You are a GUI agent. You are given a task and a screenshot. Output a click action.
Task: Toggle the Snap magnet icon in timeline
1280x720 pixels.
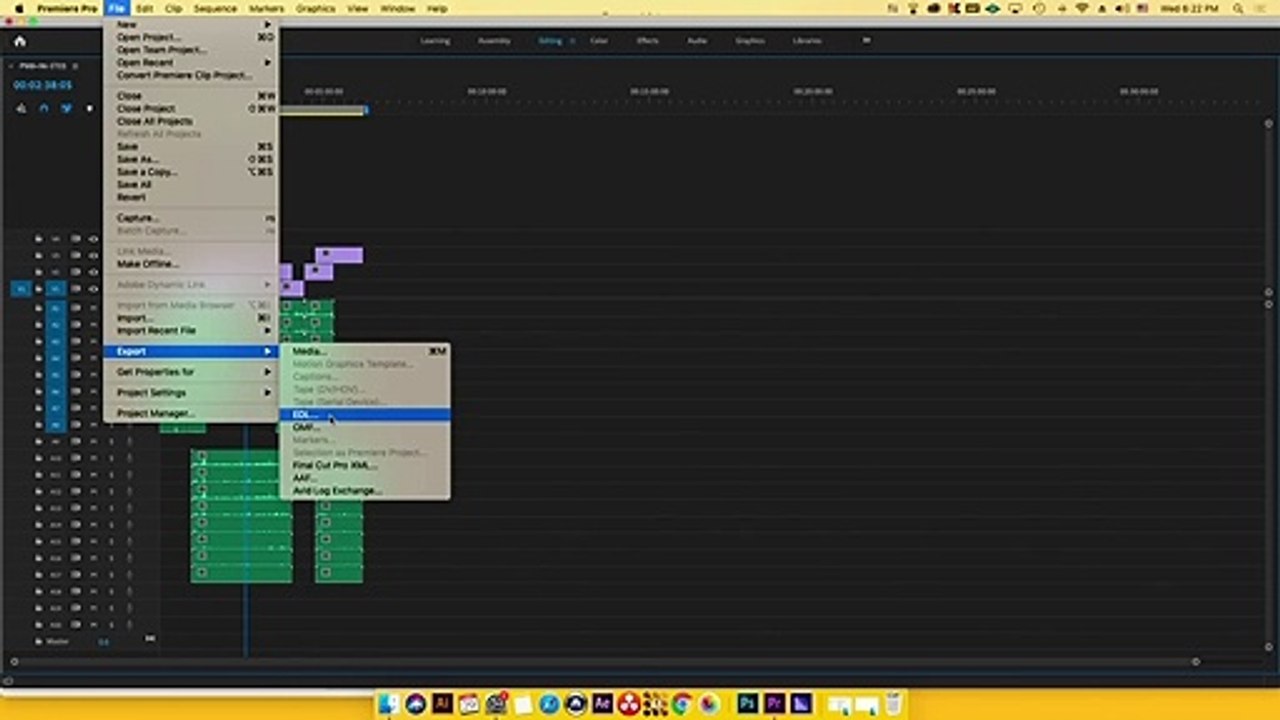click(x=43, y=108)
